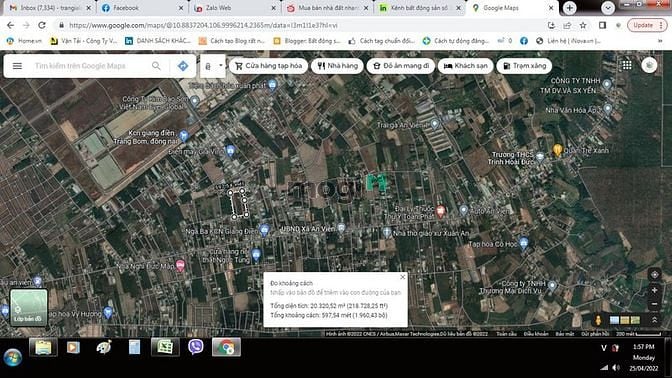Image resolution: width=672 pixels, height=378 pixels.
Task: Select the Trường THCS Trịnh Hoài Đức pin
Action: pos(540,157)
